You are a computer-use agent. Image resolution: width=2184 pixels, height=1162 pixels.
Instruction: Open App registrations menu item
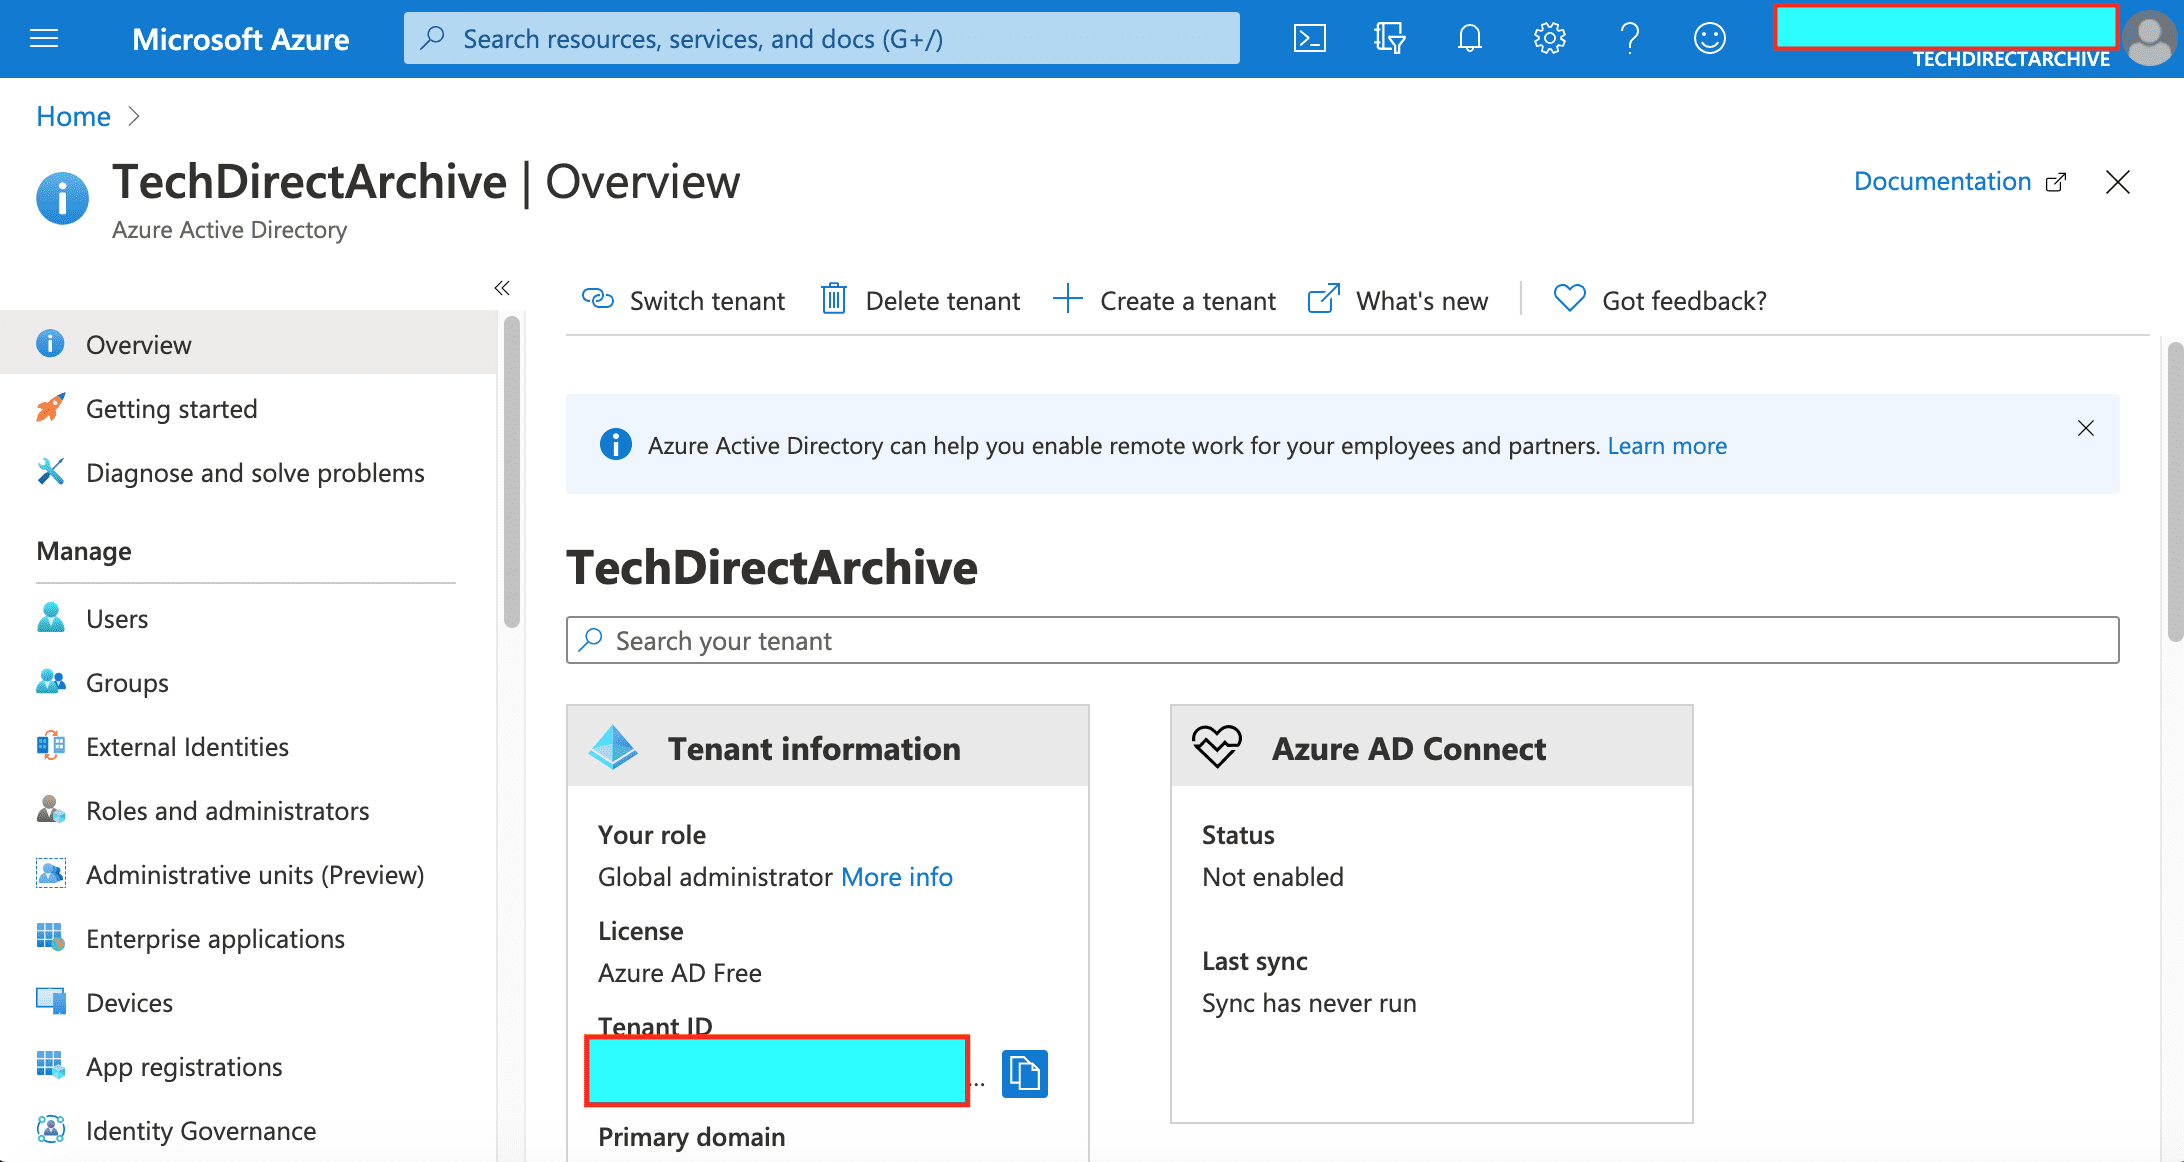(x=184, y=1067)
